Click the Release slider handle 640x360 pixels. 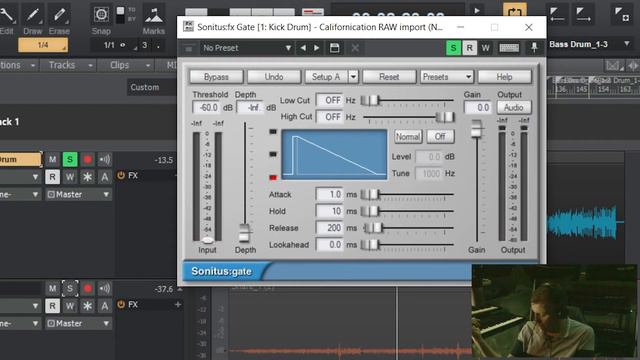[373, 228]
